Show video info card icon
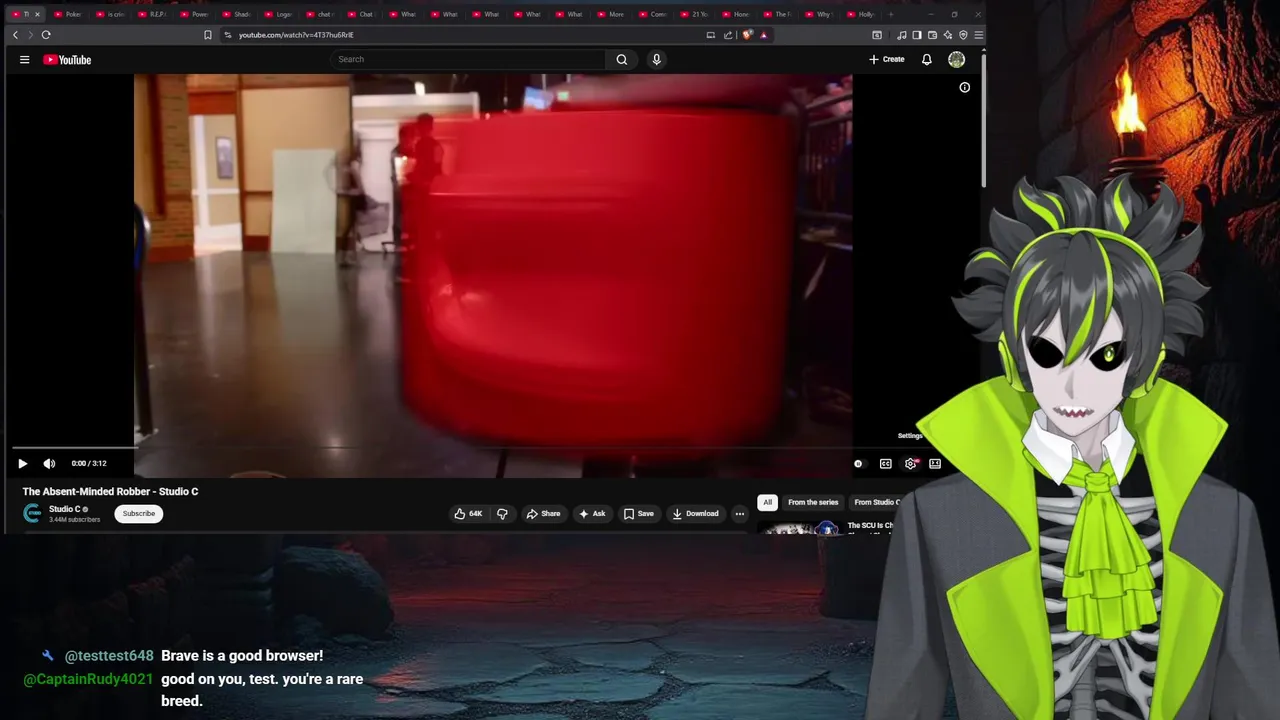 (x=965, y=87)
